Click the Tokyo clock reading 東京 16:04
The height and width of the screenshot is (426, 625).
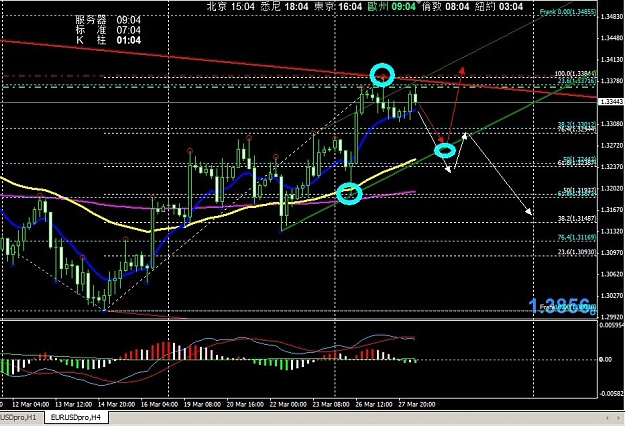[338, 6]
